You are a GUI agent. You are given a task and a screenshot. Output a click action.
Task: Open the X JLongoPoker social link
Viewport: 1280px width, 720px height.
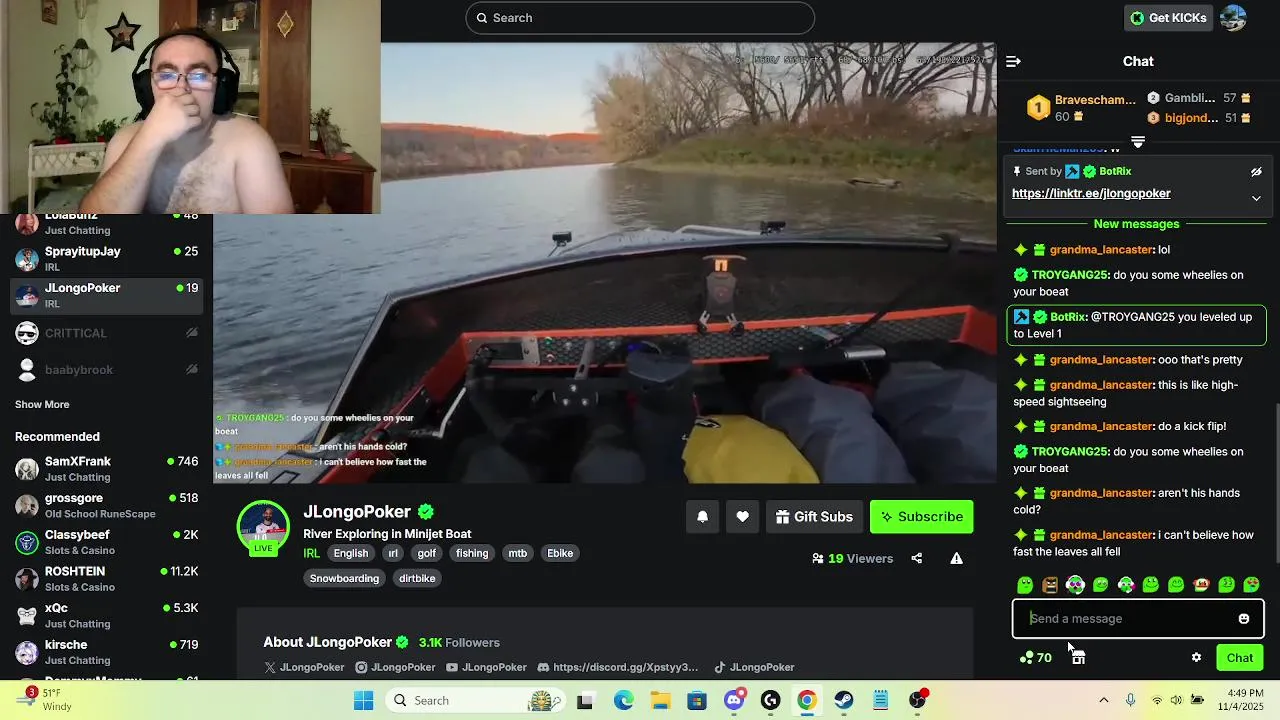coord(304,667)
